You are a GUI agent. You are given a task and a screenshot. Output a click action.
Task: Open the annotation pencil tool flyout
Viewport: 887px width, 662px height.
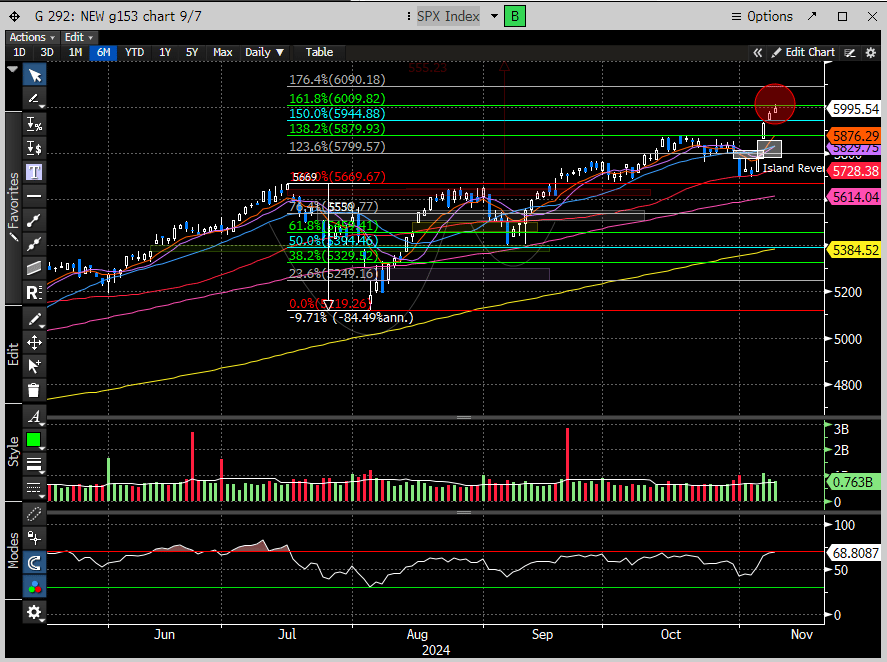point(35,100)
